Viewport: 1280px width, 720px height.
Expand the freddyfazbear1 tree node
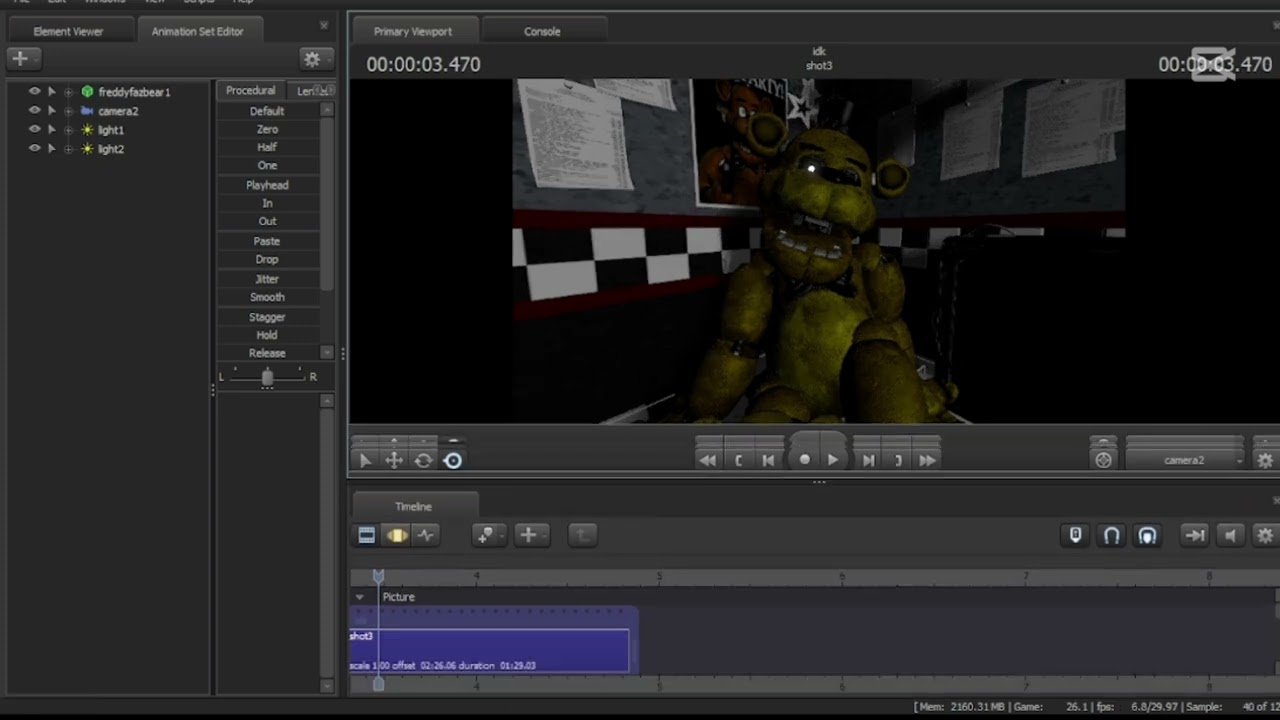[x=69, y=92]
